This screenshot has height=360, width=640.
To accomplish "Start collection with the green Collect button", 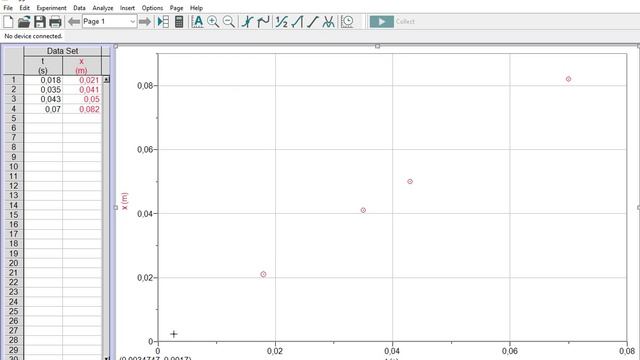I will (382, 22).
